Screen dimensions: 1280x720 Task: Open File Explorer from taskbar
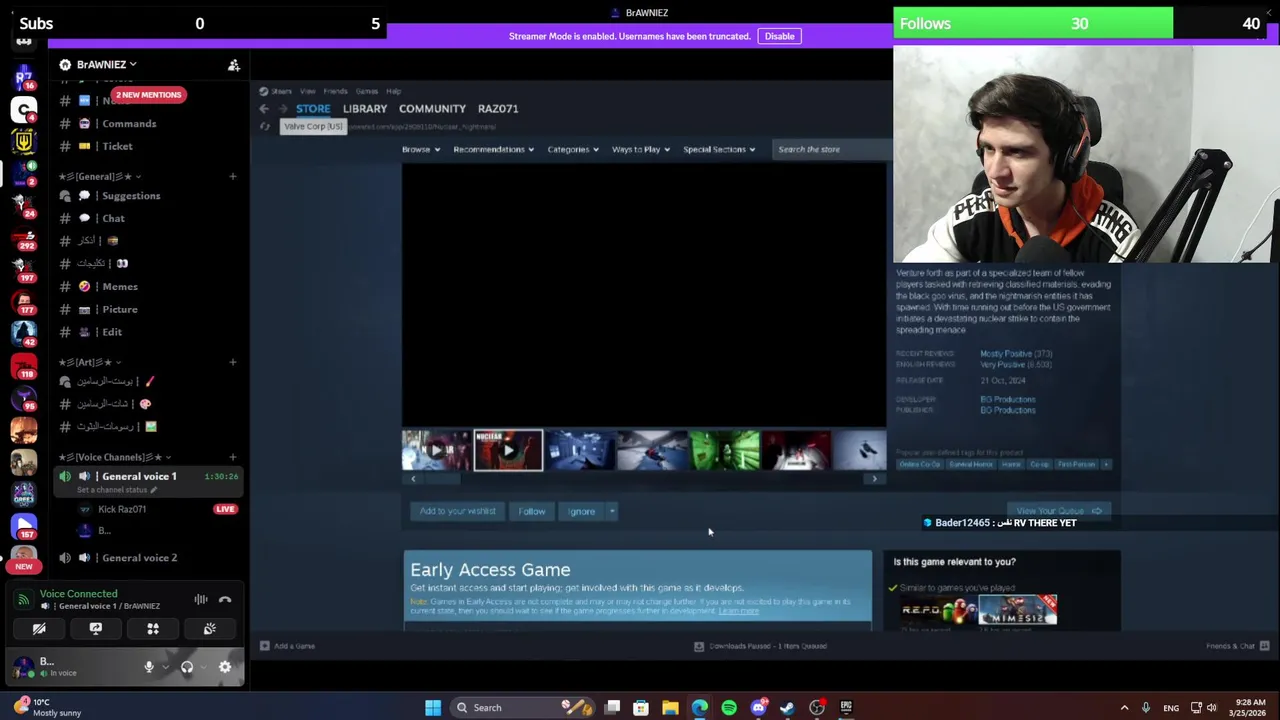(670, 708)
